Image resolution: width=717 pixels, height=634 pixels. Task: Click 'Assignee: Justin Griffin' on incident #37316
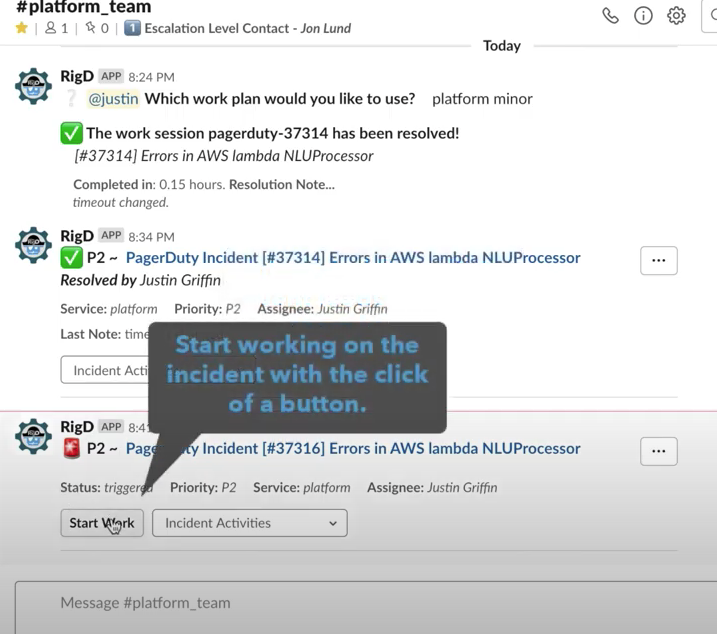432,488
